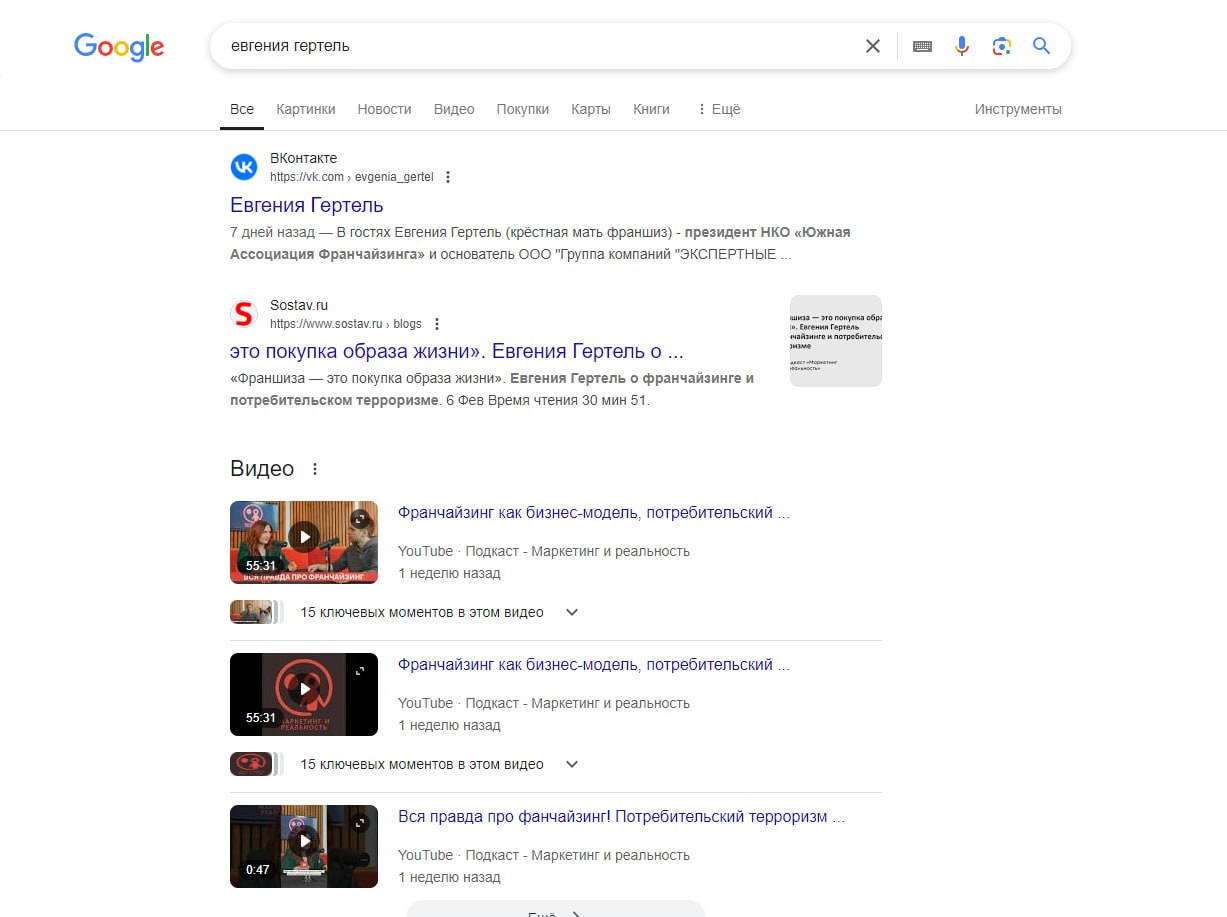Open three-dot menu next to sostav.ru result
Viewport: 1227px width, 917px height.
click(437, 324)
